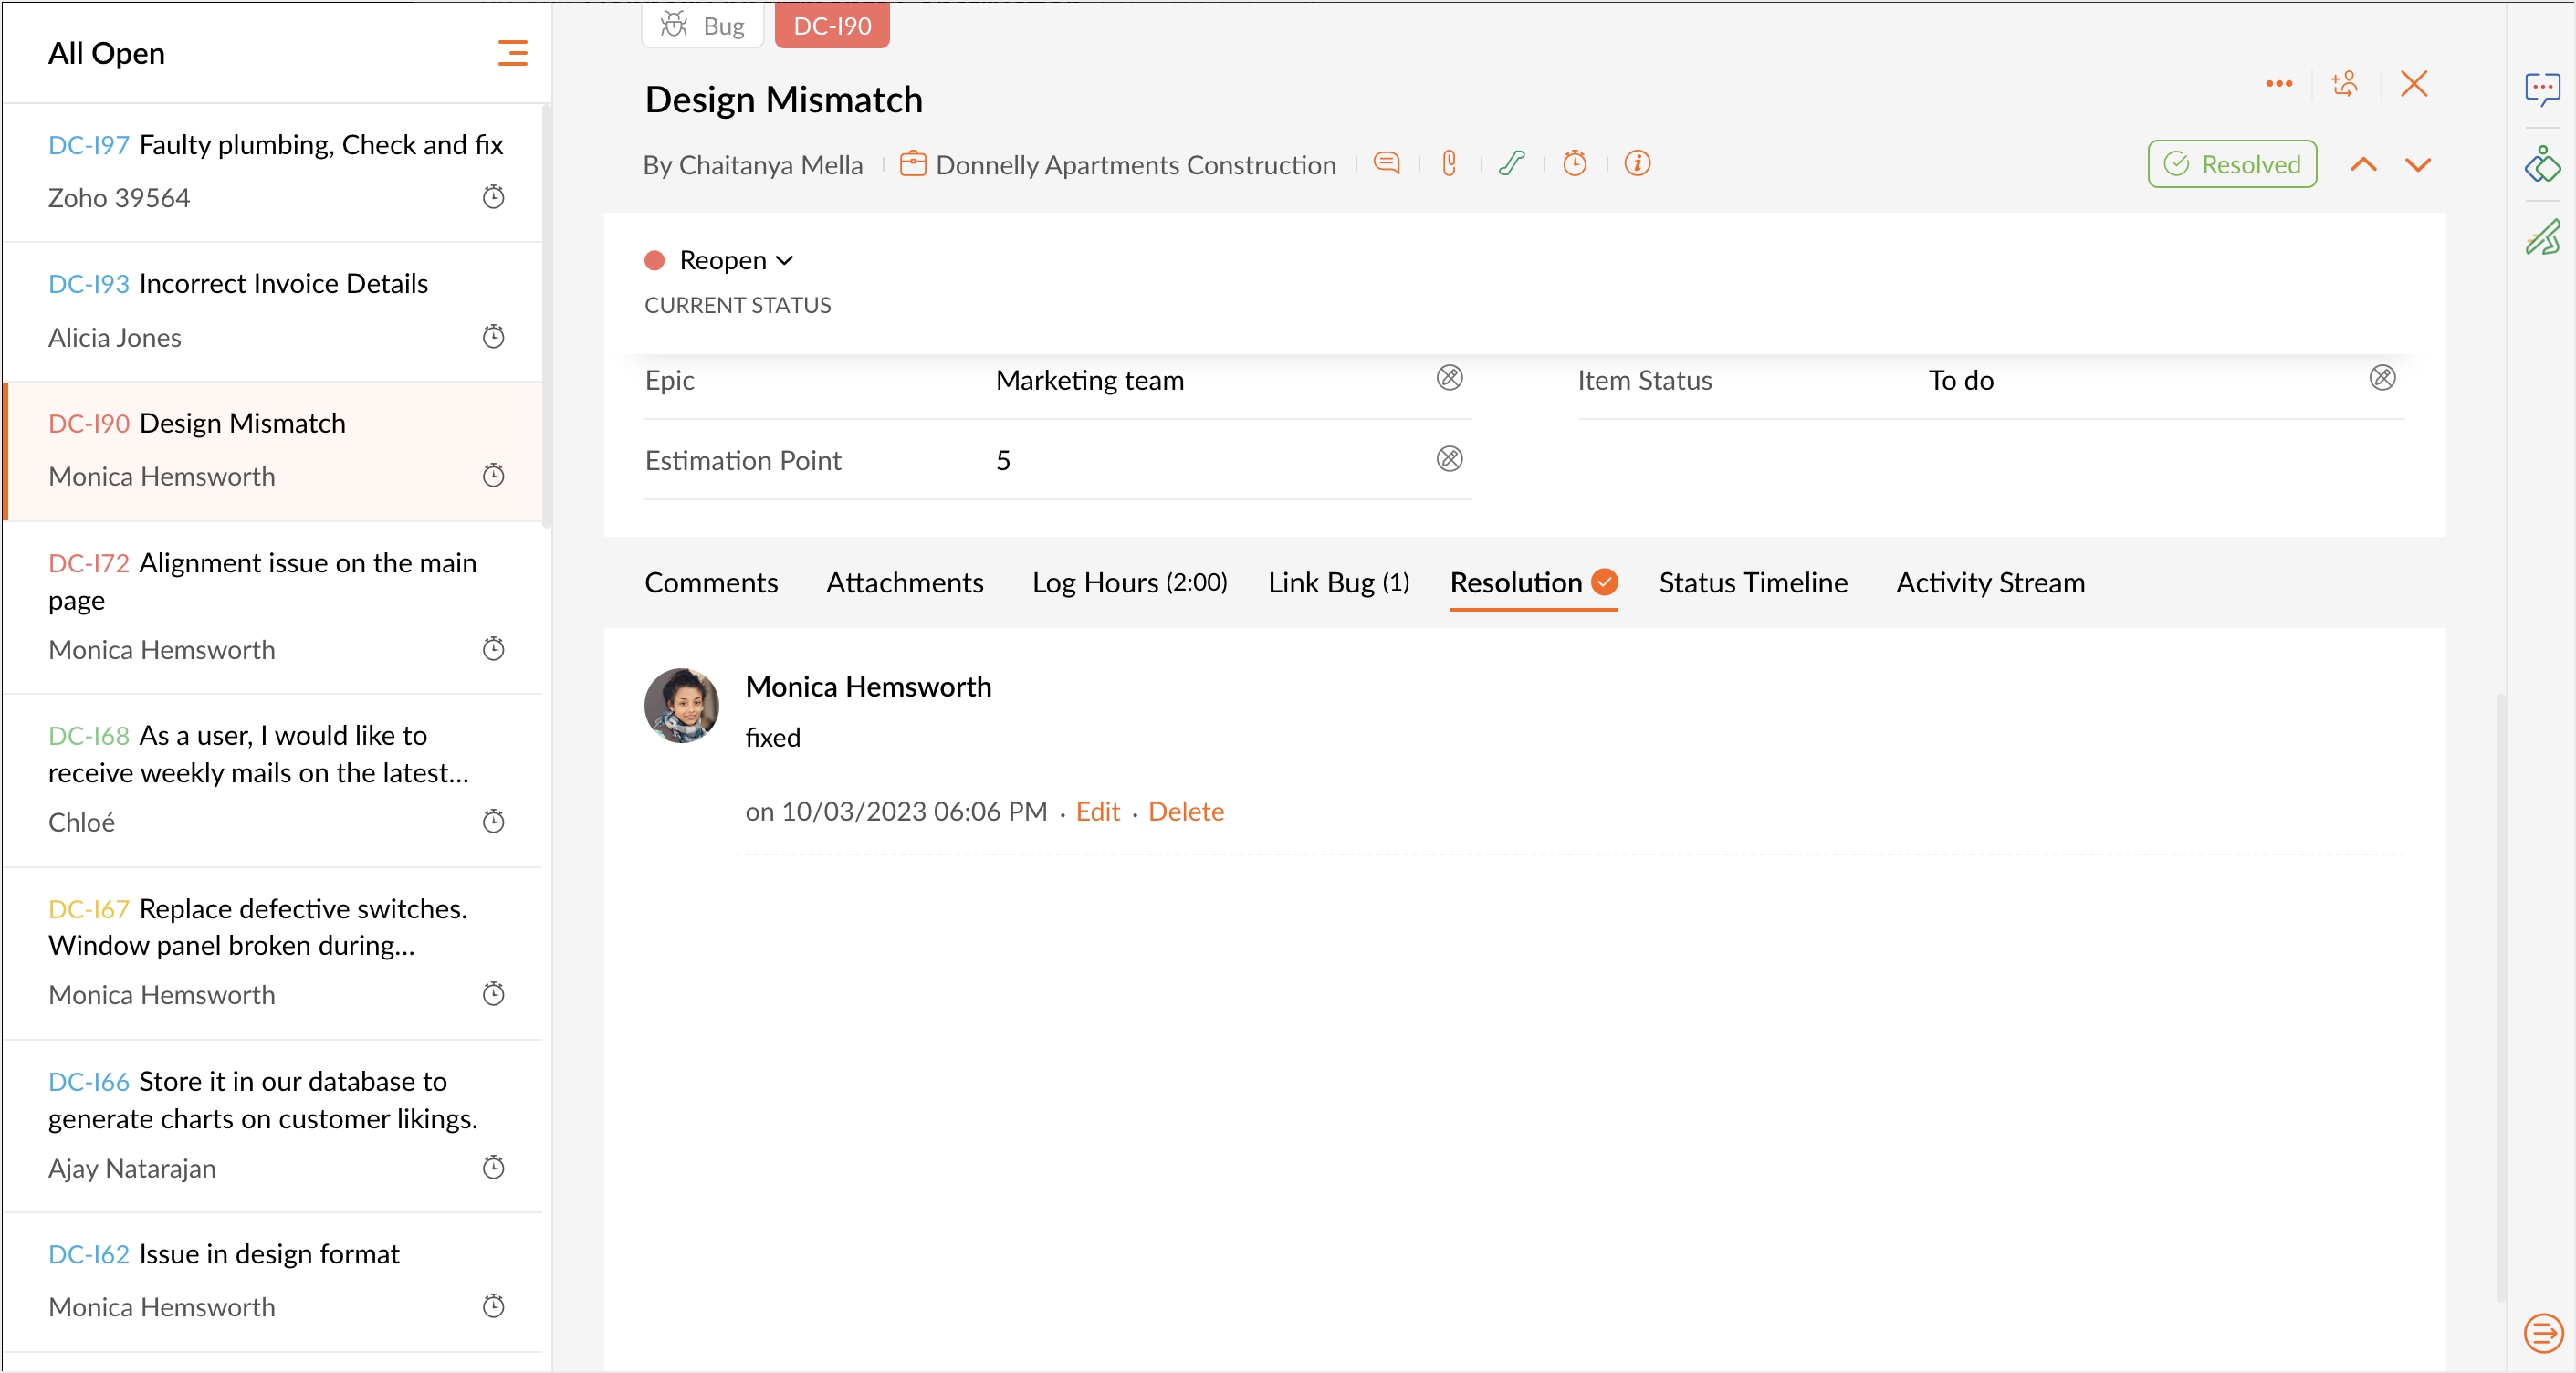Image resolution: width=2576 pixels, height=1373 pixels.
Task: Open the All Open list view menu icon
Action: coord(512,53)
